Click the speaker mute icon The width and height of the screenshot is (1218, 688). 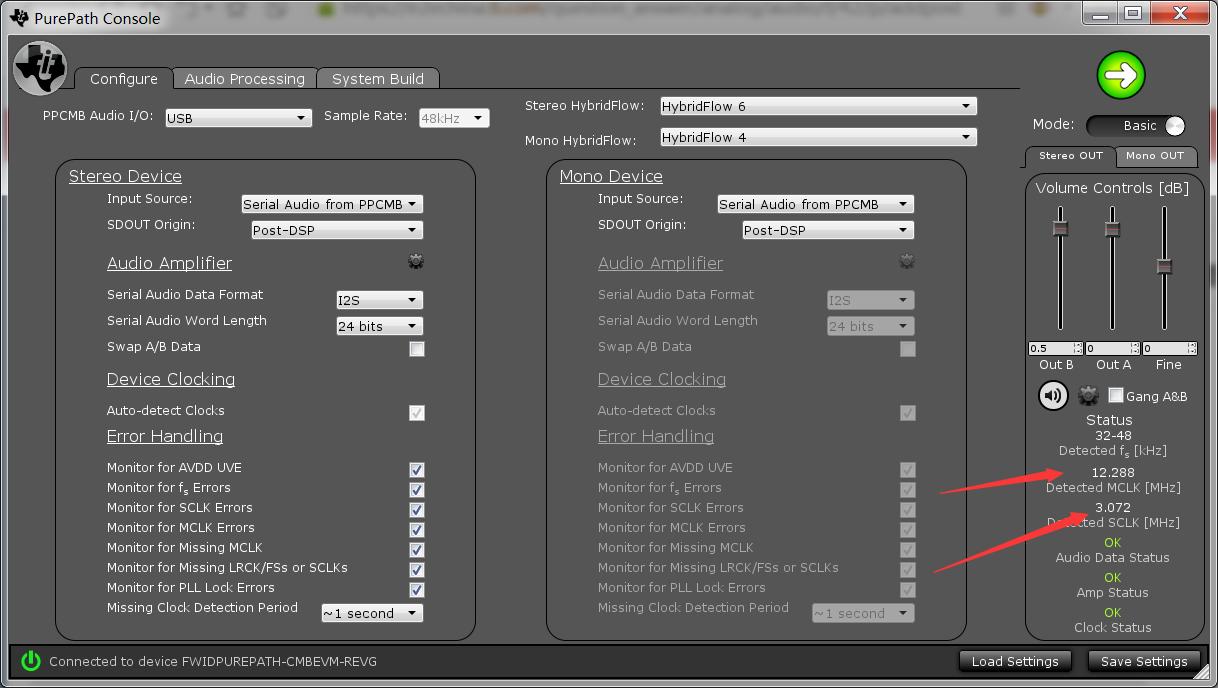click(x=1053, y=396)
